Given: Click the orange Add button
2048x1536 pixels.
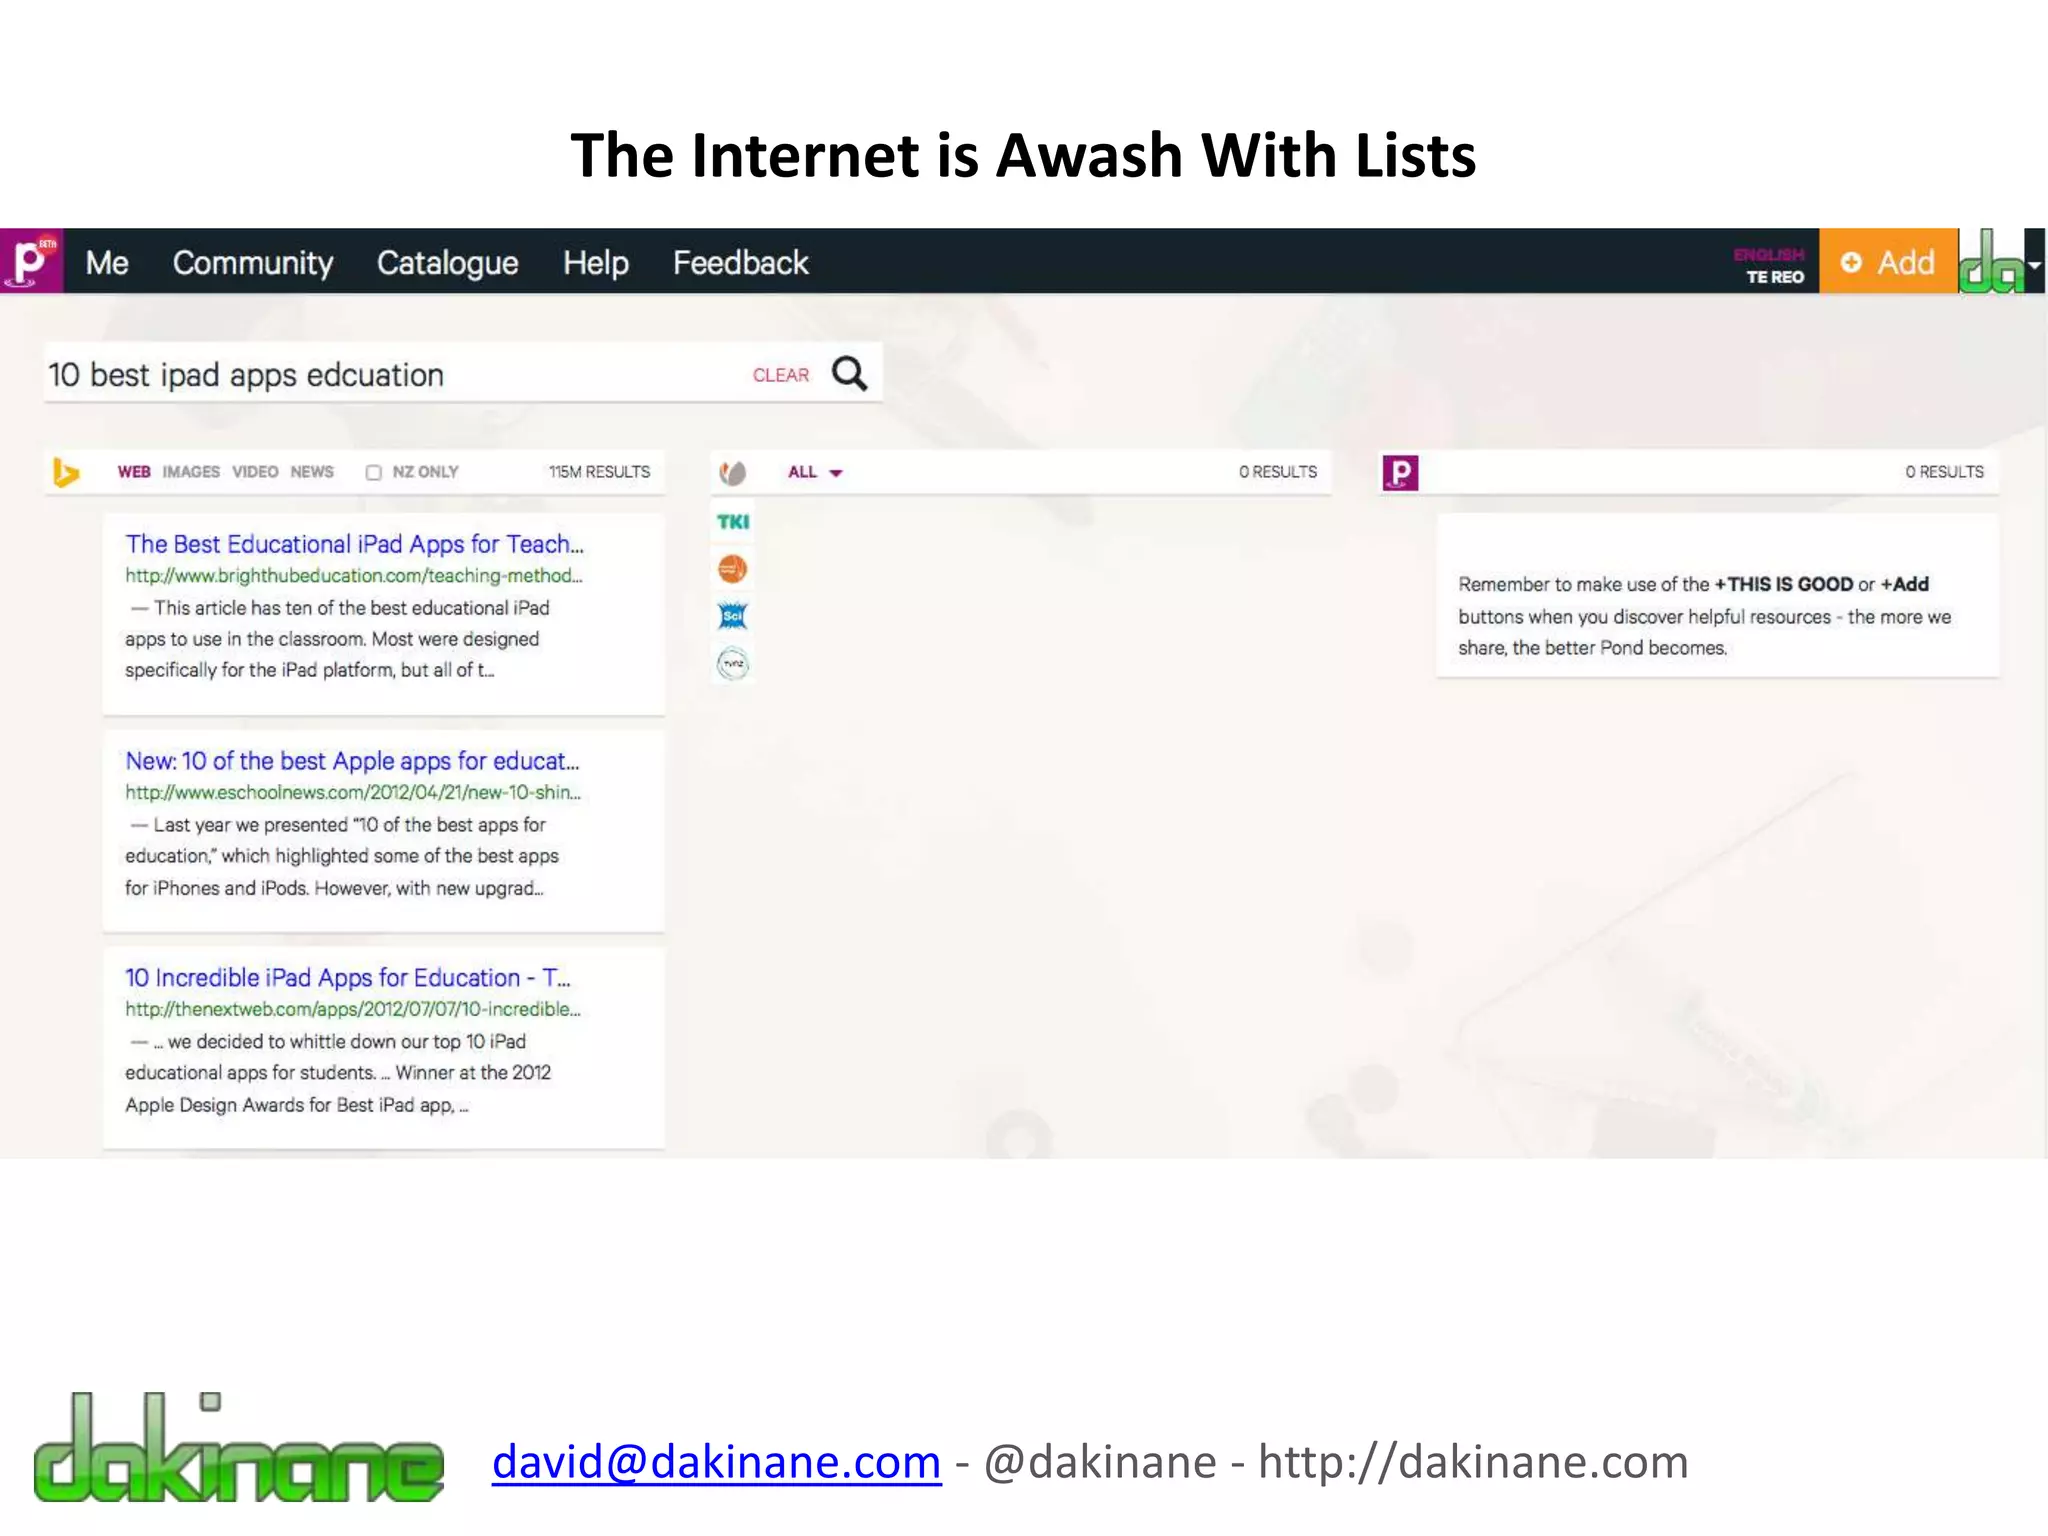Looking at the screenshot, I should [x=1888, y=262].
